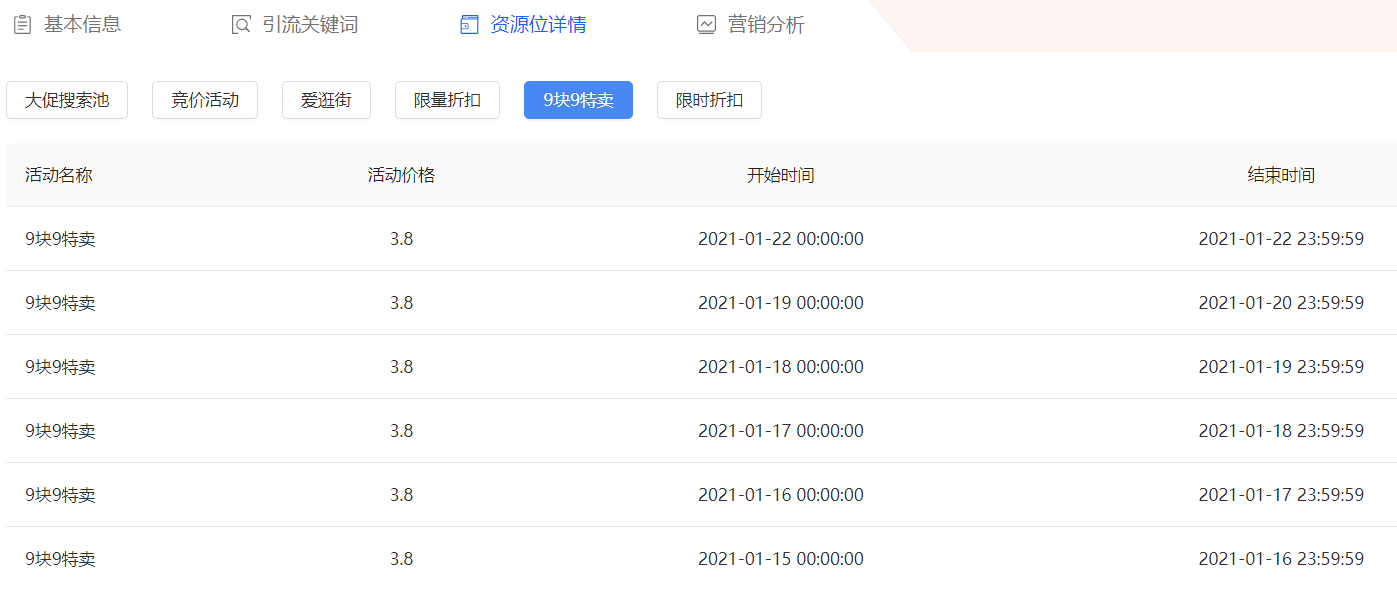Select the 竞价活动 filter button
Viewport: 1397px width, 590px height.
205,100
